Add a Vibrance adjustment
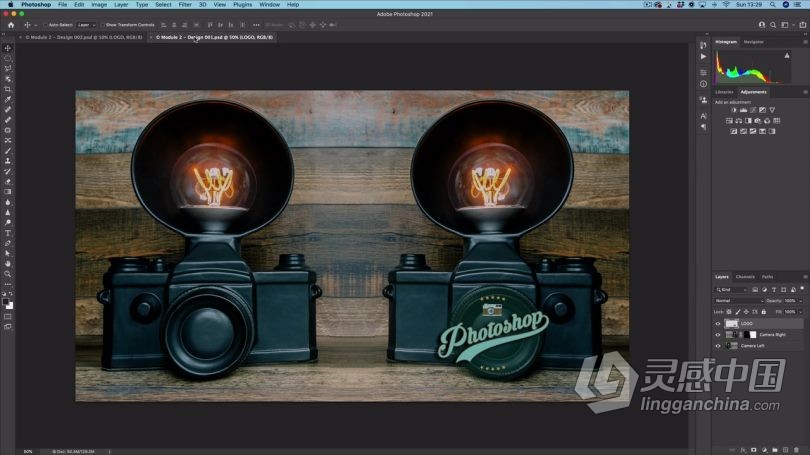 coord(772,110)
